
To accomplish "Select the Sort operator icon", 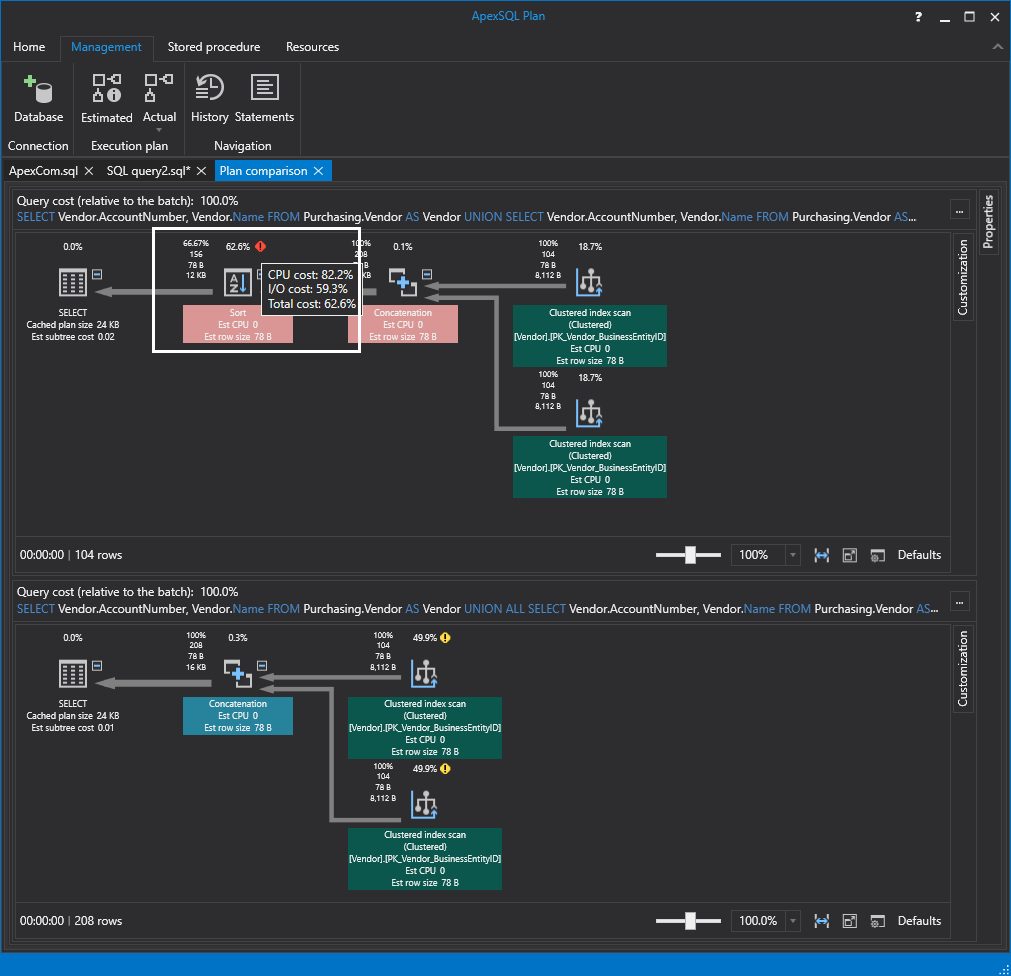I will [237, 283].
